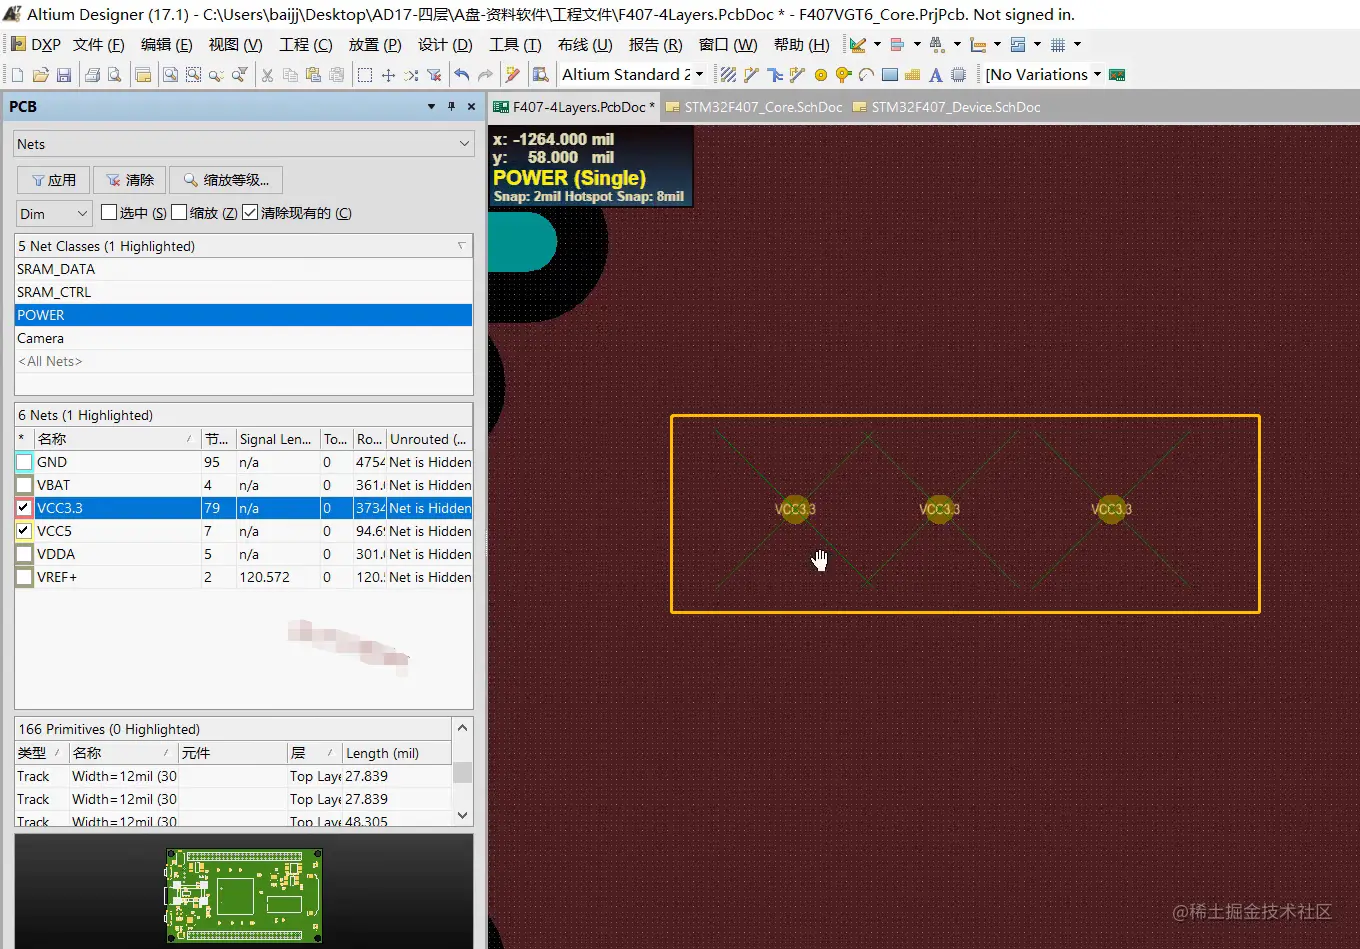Select the rectangular area selection tool
The height and width of the screenshot is (949, 1360).
pos(365,75)
